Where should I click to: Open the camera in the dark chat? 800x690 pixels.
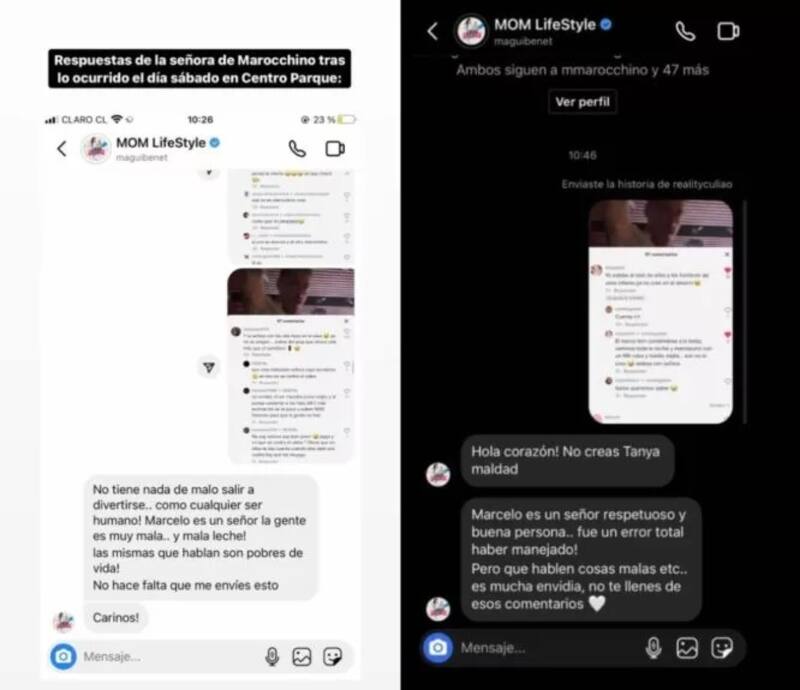click(438, 648)
